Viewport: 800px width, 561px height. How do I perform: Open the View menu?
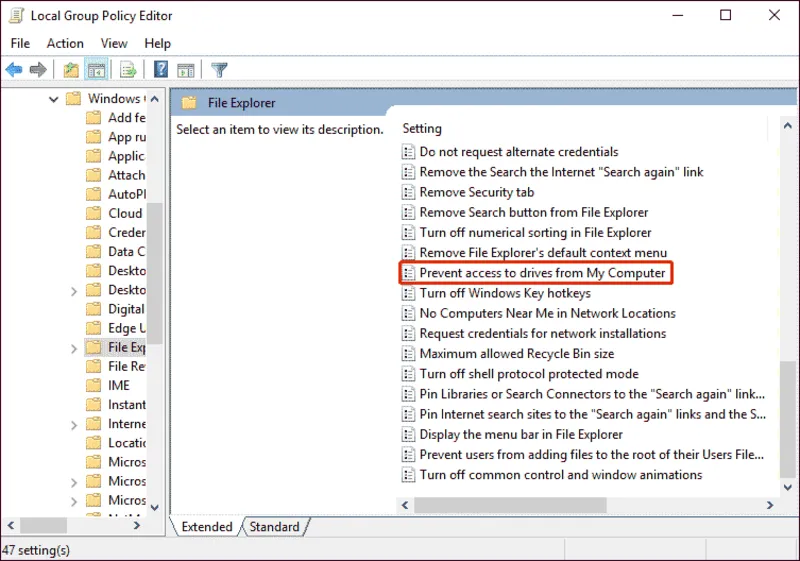point(114,43)
